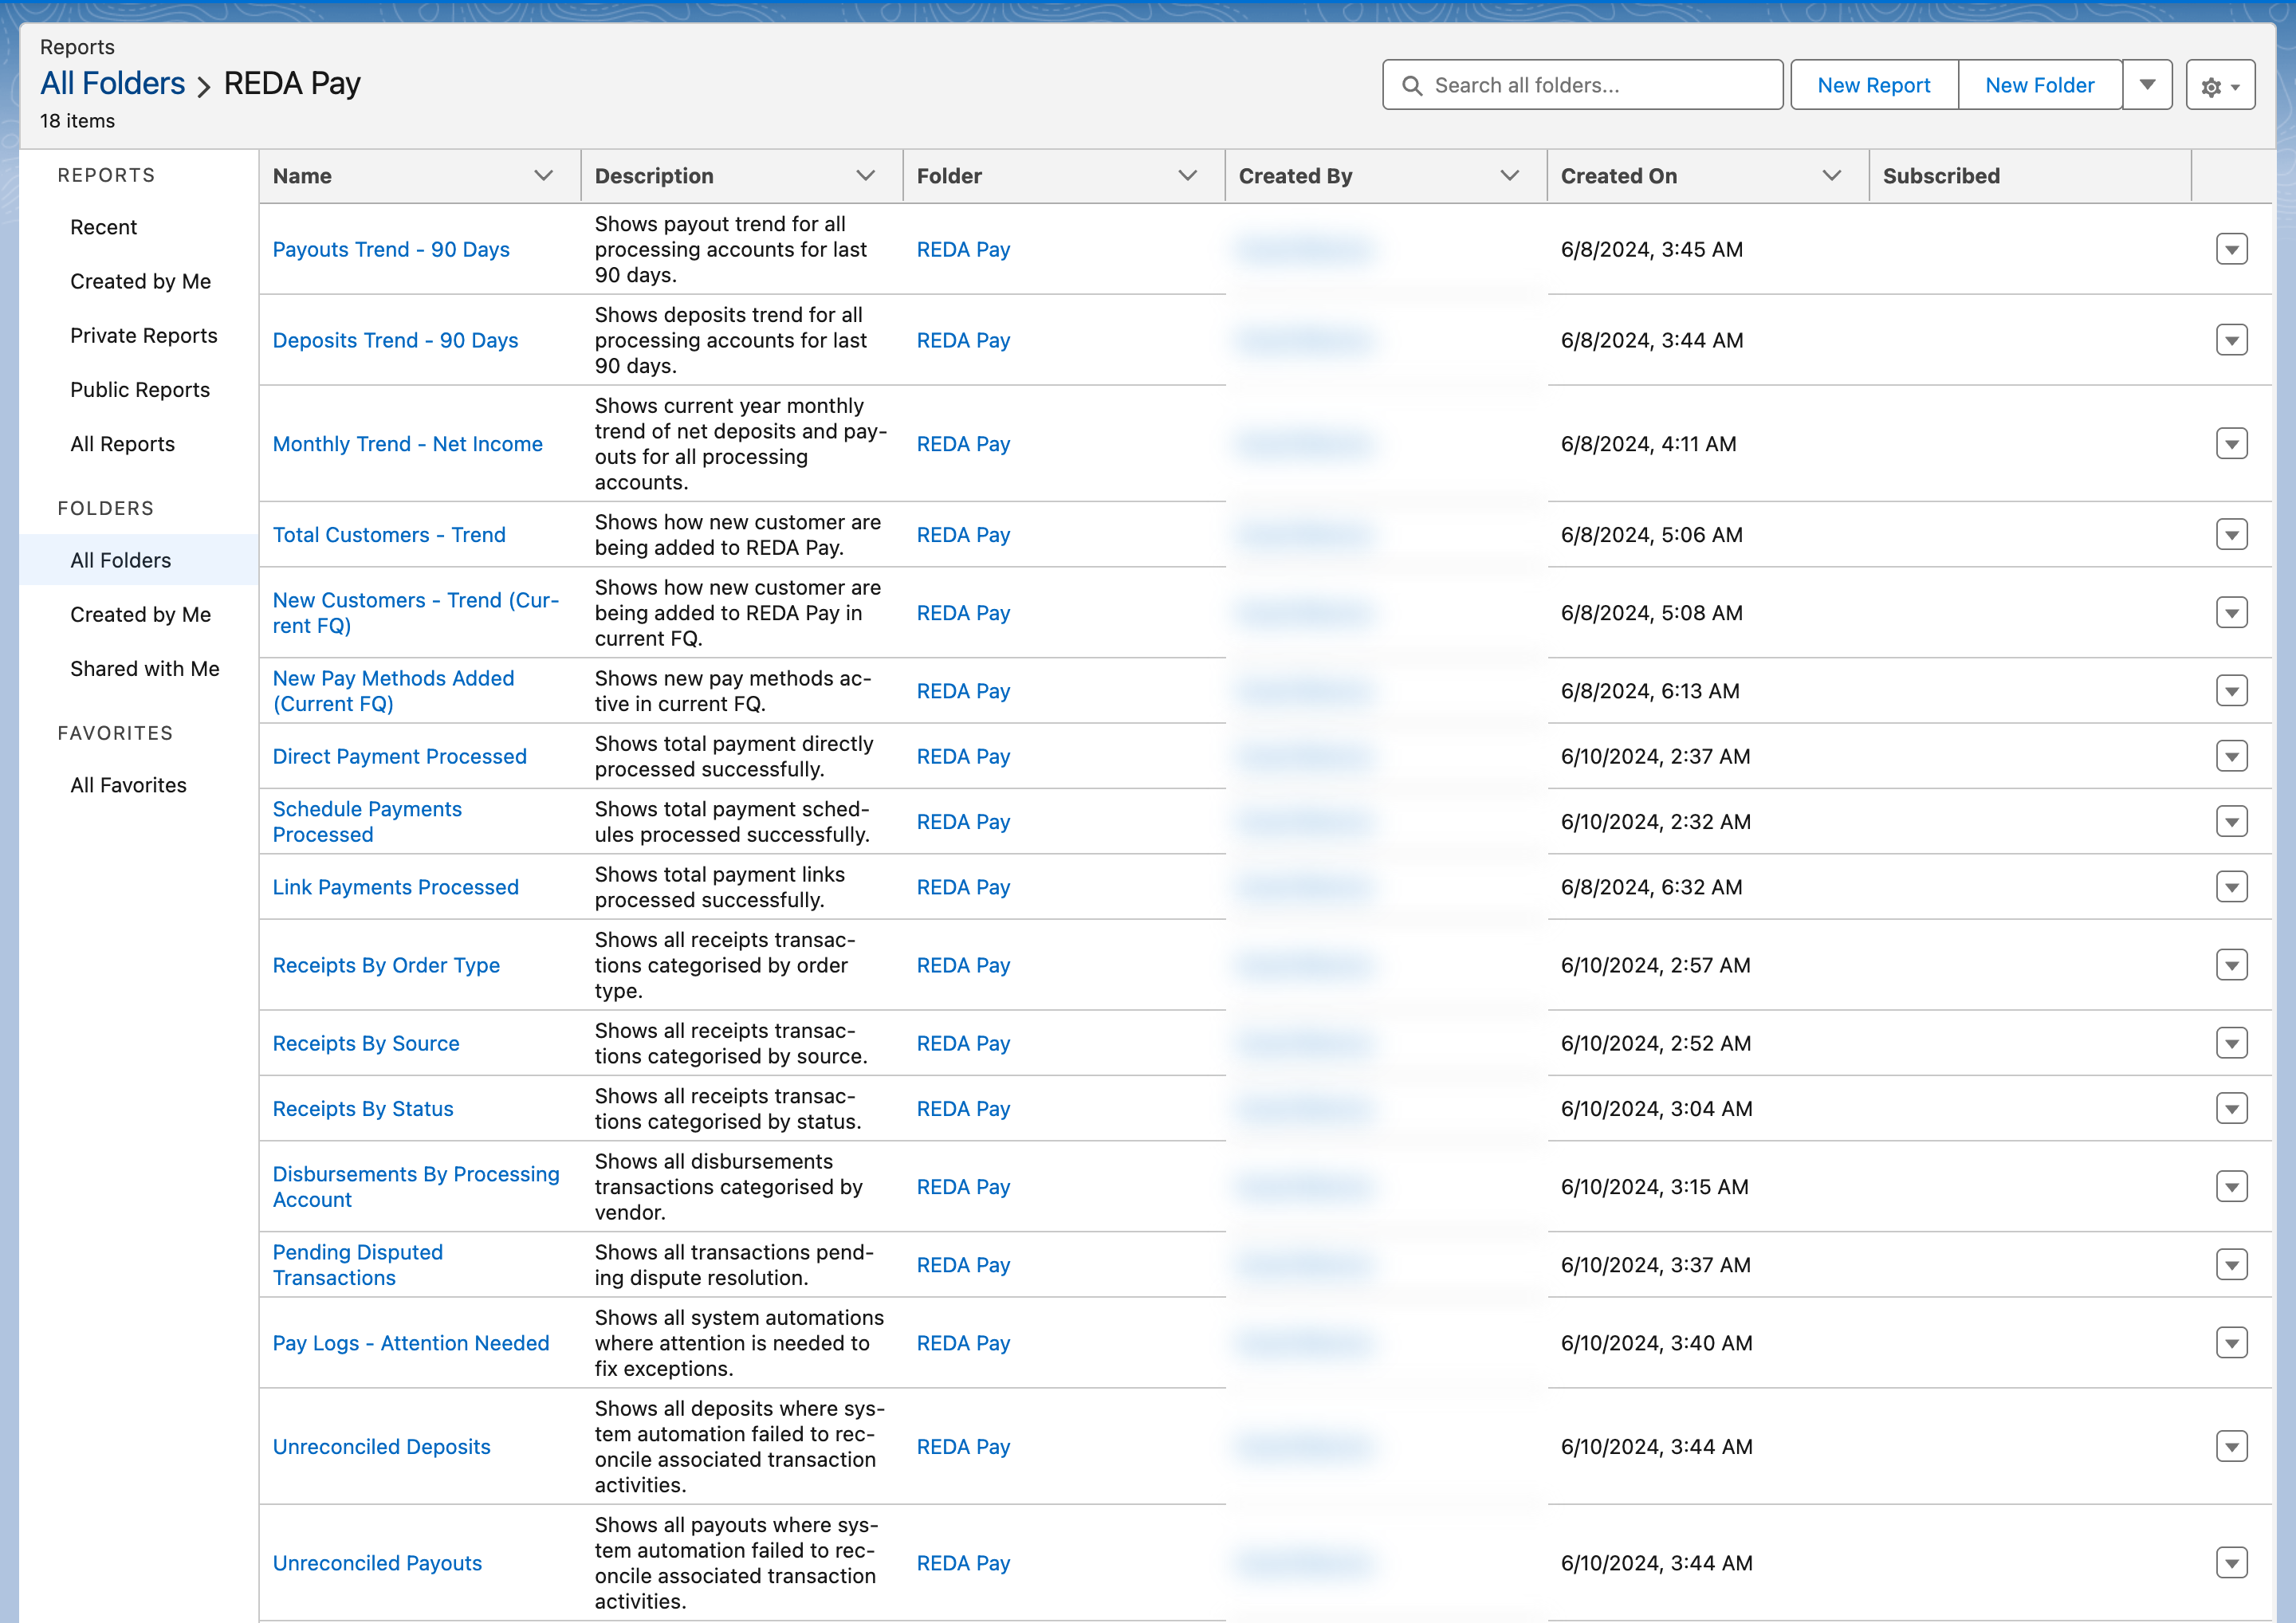Select Public Reports in sidebar
2296x1623 pixels.
click(x=140, y=390)
